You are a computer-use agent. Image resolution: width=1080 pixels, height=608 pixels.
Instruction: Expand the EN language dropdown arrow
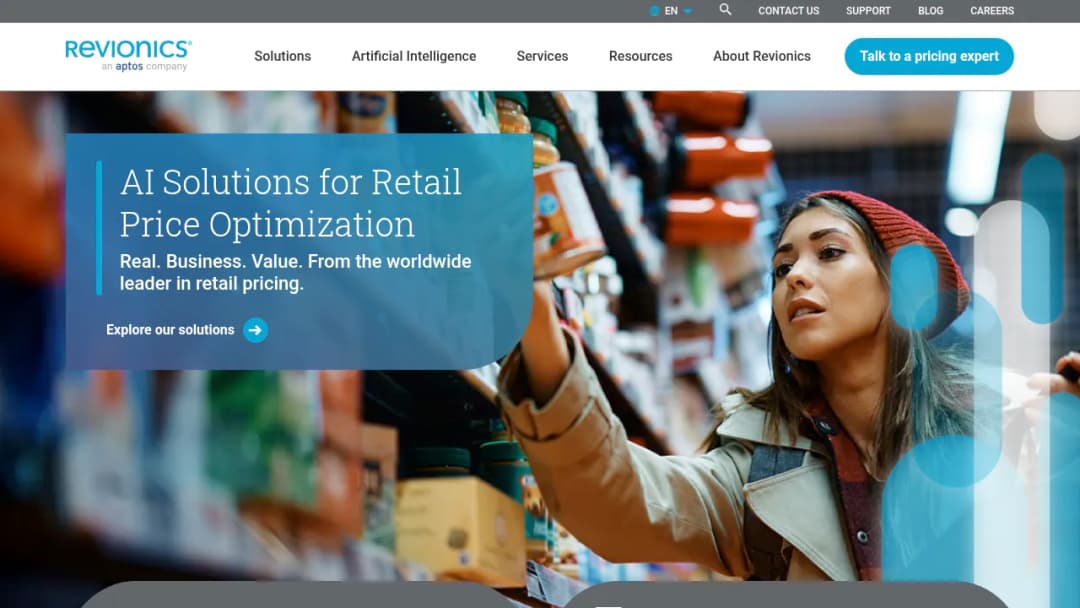click(687, 11)
